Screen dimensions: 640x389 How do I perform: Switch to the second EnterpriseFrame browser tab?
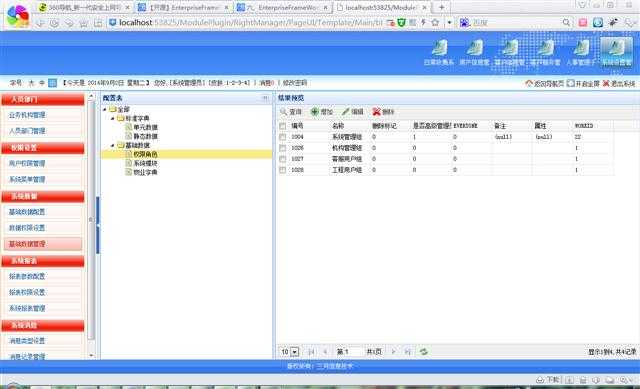[183, 7]
